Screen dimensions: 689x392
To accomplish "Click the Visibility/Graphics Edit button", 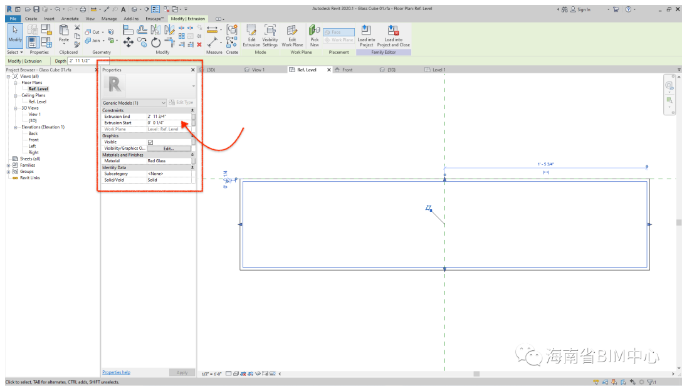I will click(169, 149).
